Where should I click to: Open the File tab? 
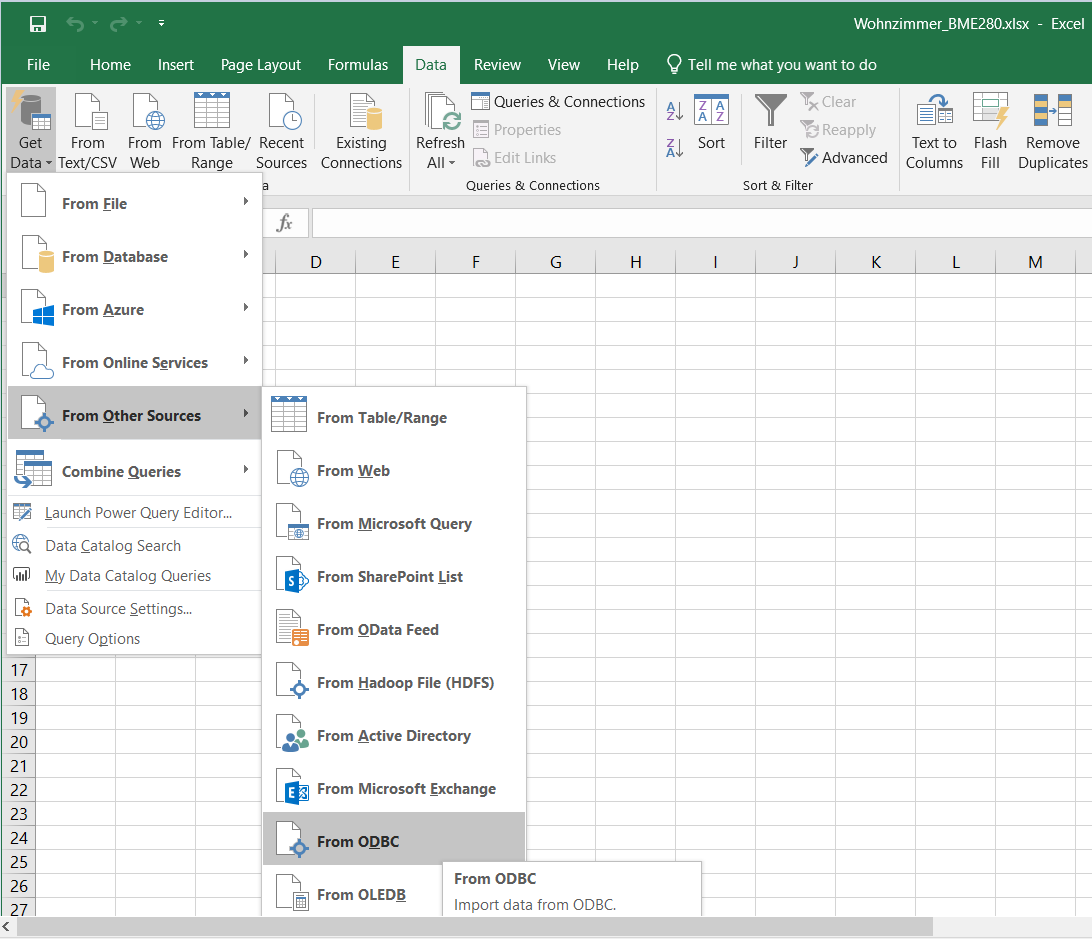38,65
